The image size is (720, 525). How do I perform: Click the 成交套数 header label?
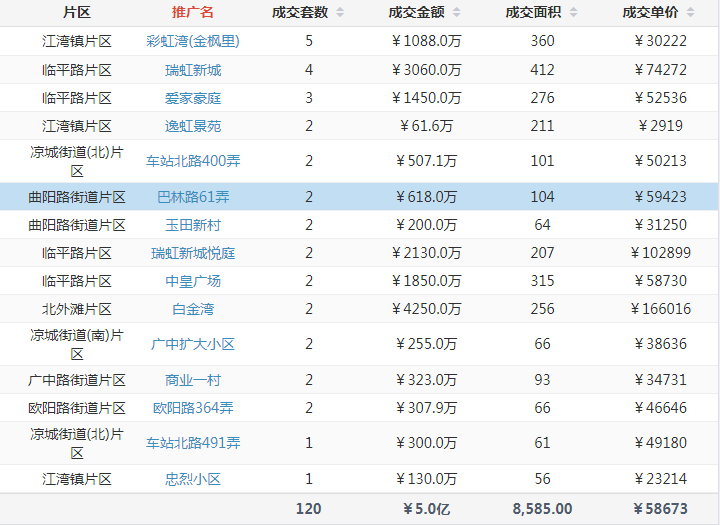300,12
